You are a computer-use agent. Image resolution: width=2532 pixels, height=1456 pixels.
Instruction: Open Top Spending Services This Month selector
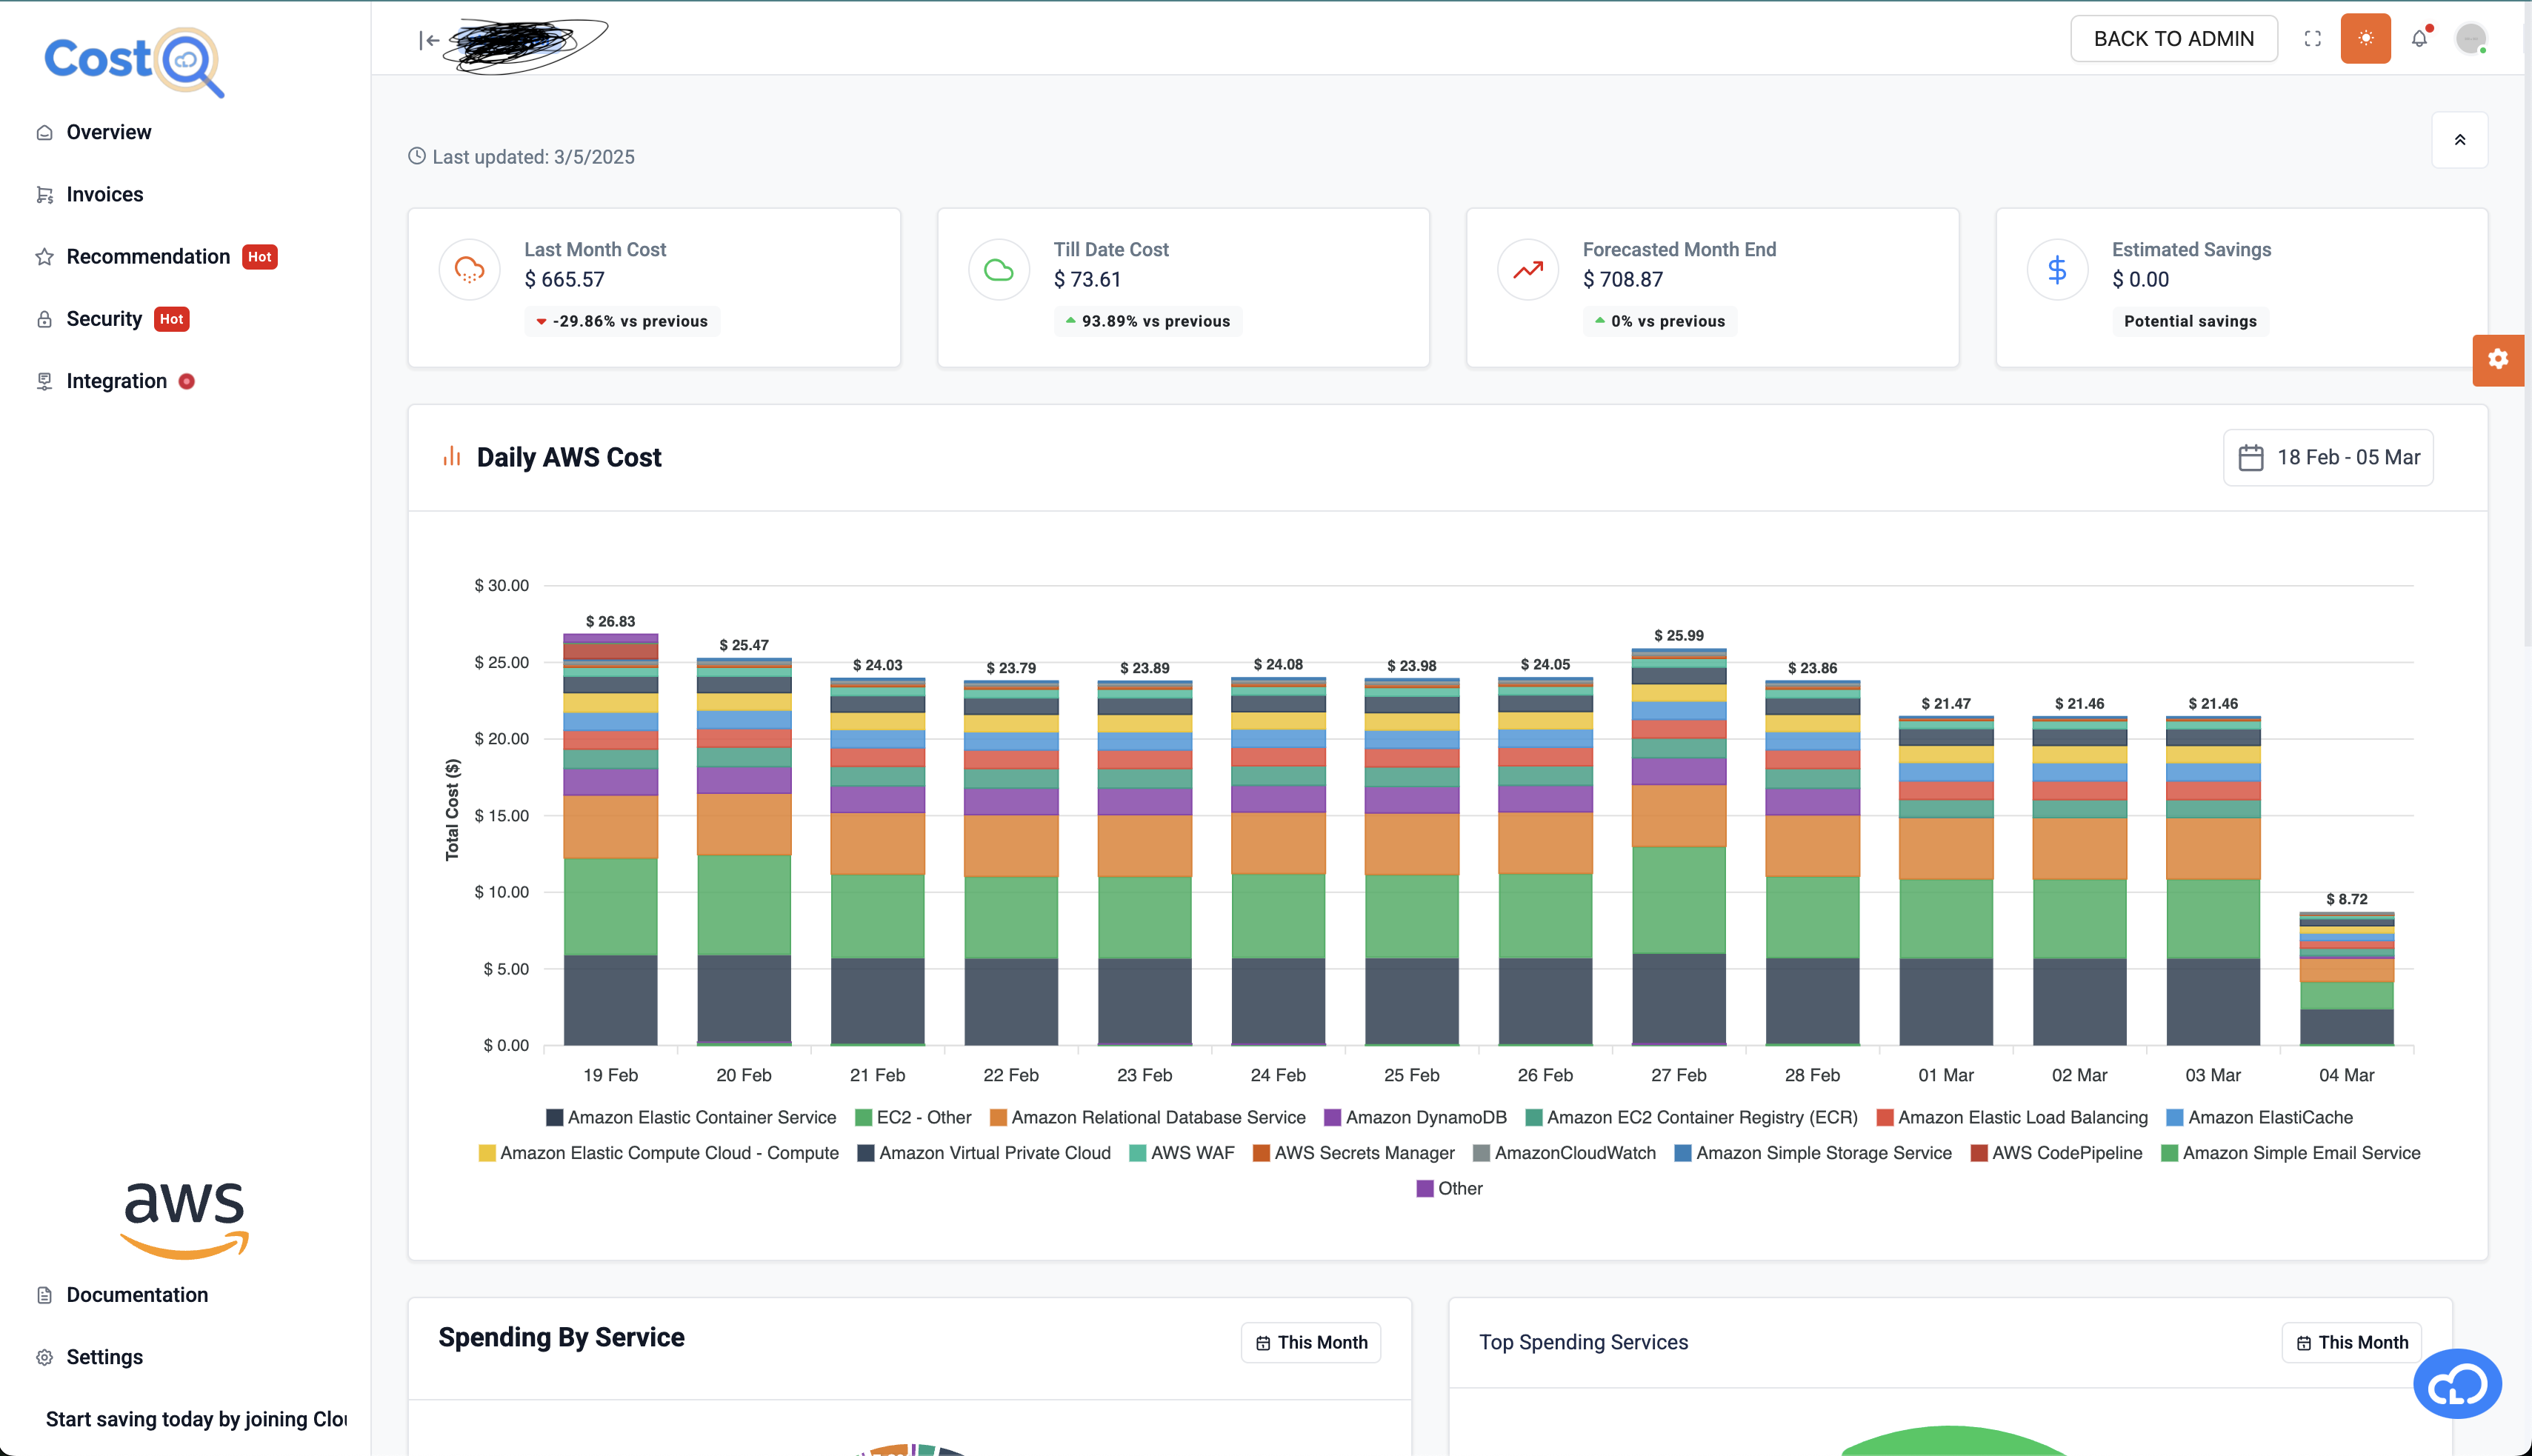2351,1343
